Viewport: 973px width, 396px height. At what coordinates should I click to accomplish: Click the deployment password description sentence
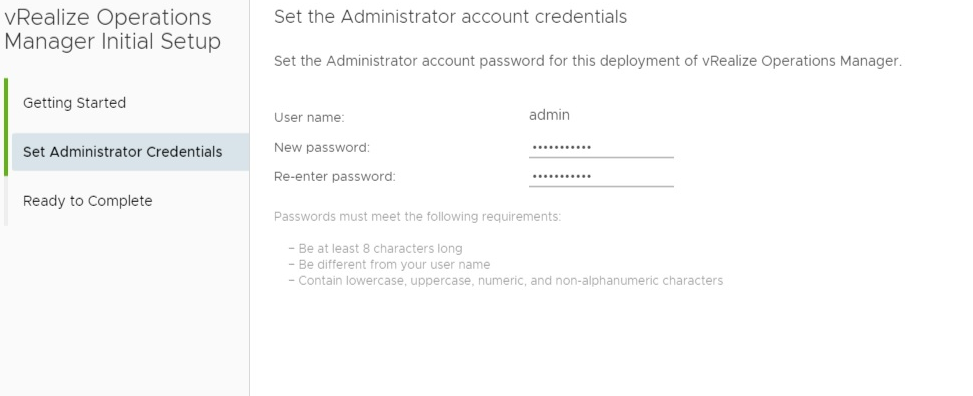coord(588,61)
